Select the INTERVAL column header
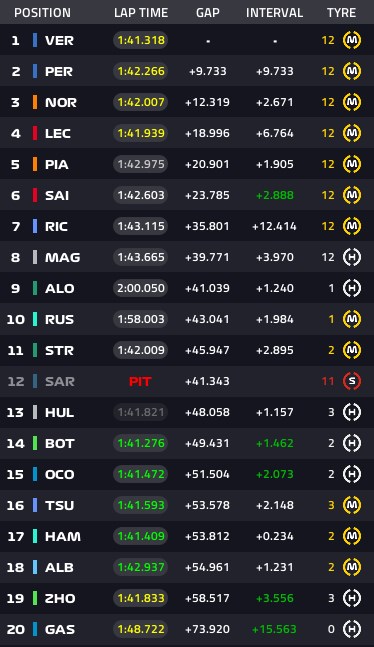The height and width of the screenshot is (647, 374). click(275, 13)
